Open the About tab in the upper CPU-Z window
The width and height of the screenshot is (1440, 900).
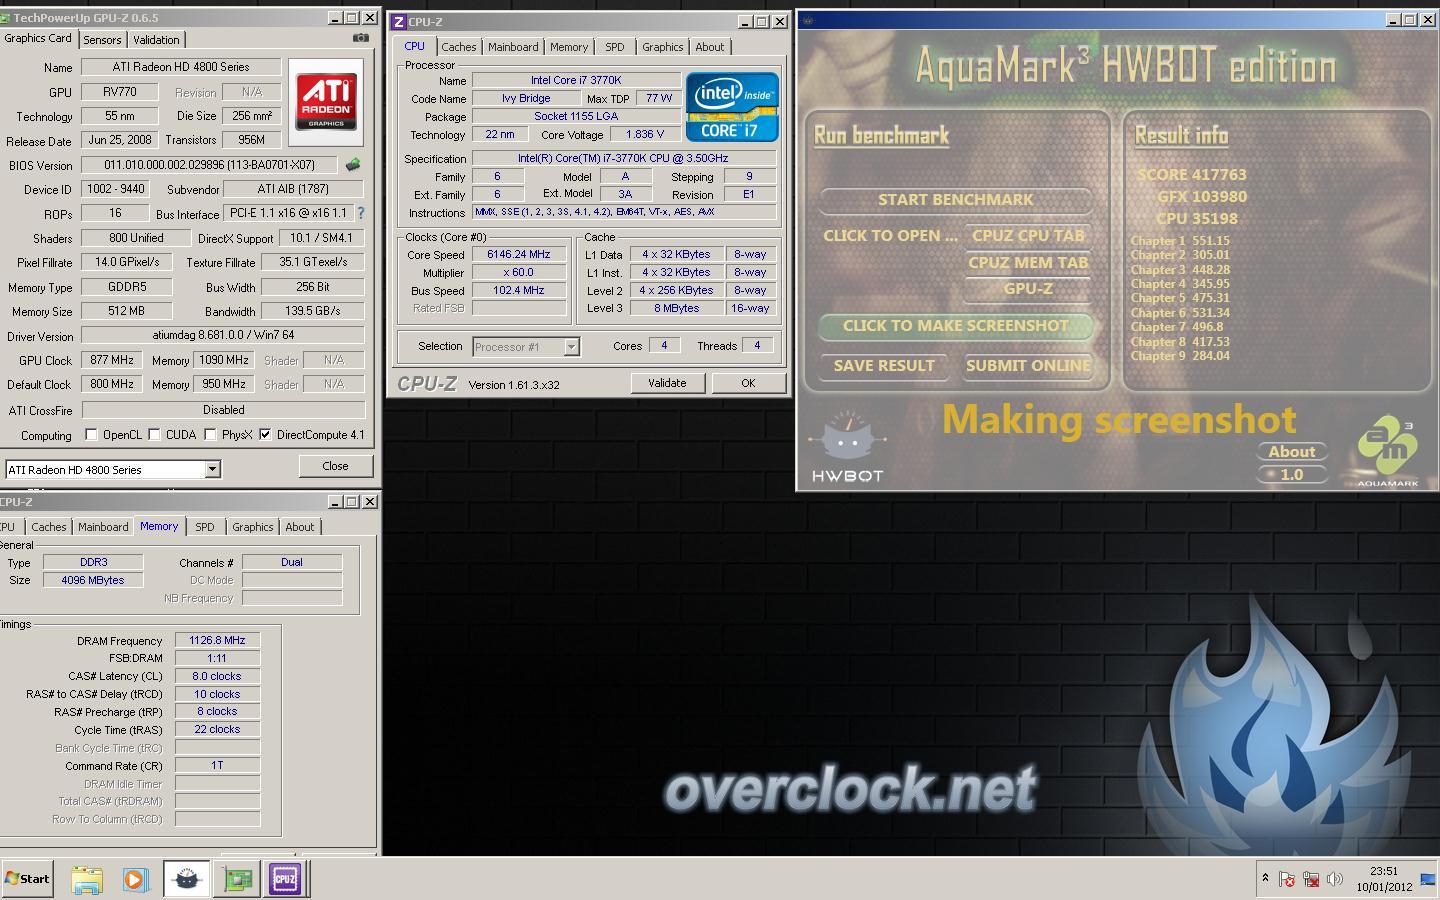point(710,47)
